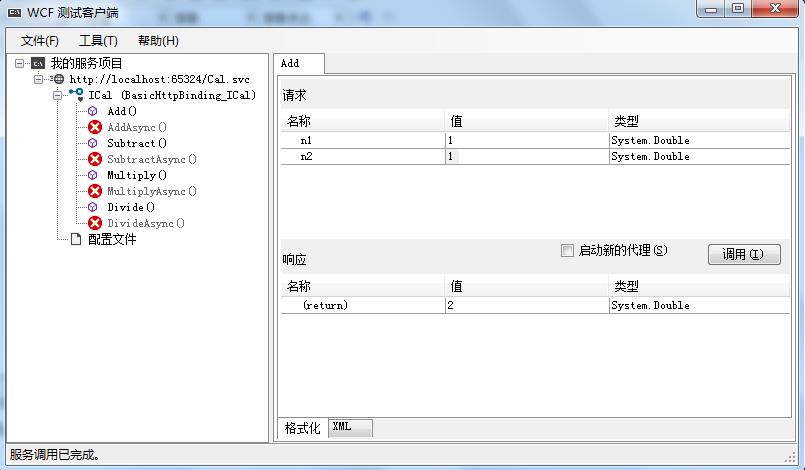
Task: Select the Multiply() operation
Action: pyautogui.click(x=137, y=175)
